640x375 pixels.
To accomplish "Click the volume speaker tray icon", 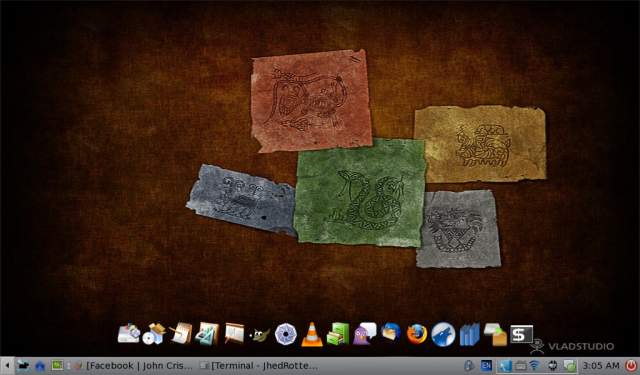I will coord(469,365).
